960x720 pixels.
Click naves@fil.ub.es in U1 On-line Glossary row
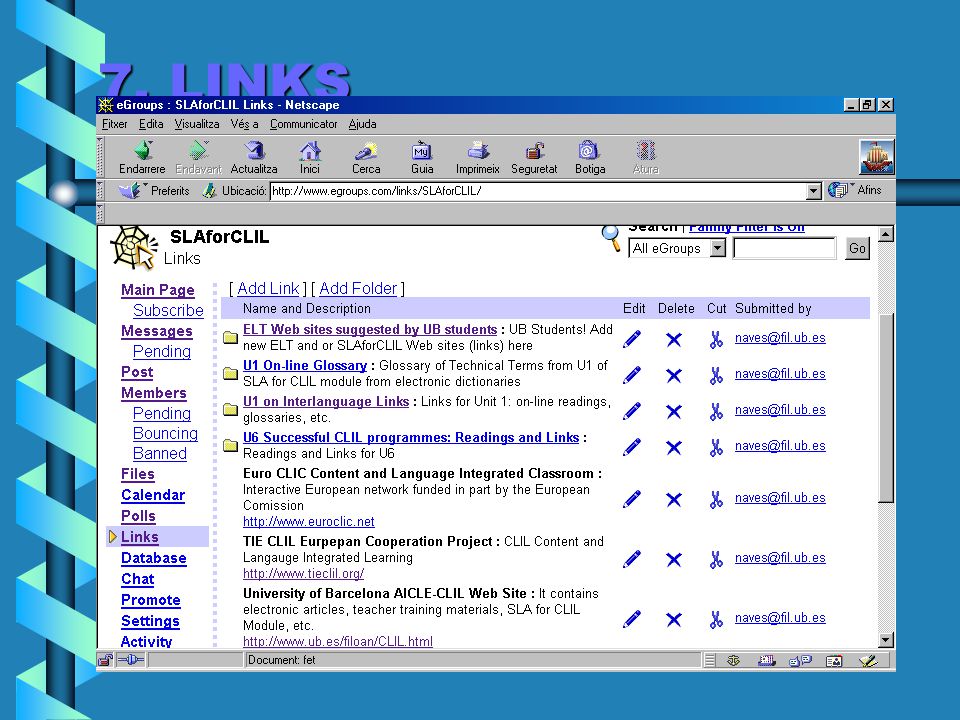[x=780, y=373]
